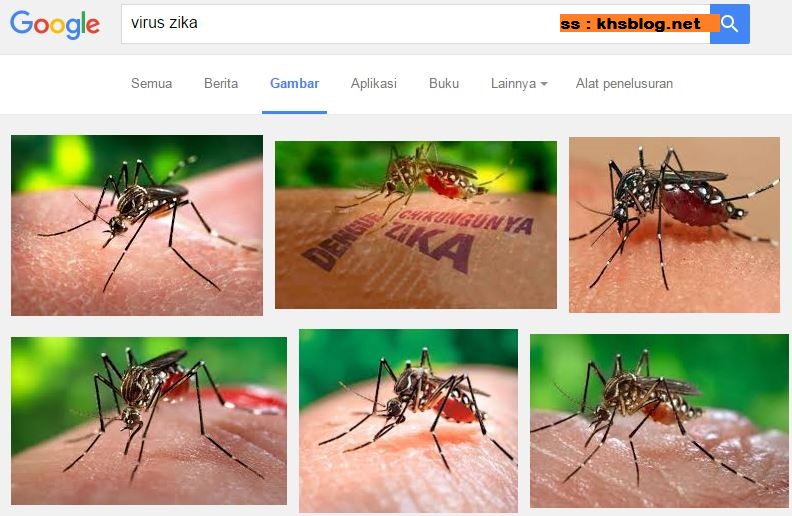Open the Aplikasi tab
792x516 pixels.
[374, 83]
